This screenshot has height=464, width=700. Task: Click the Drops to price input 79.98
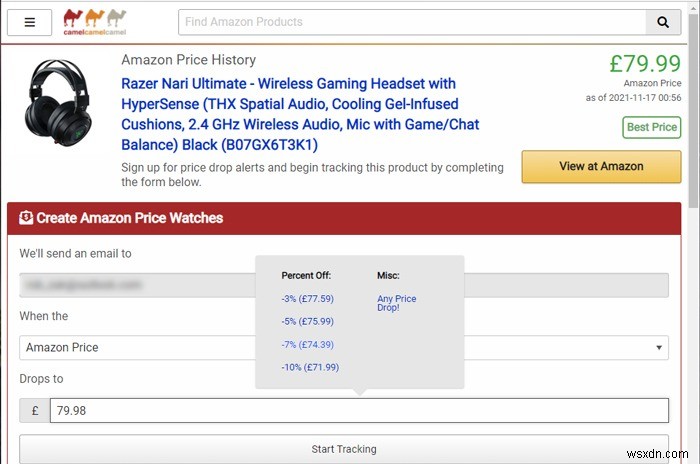pos(359,410)
